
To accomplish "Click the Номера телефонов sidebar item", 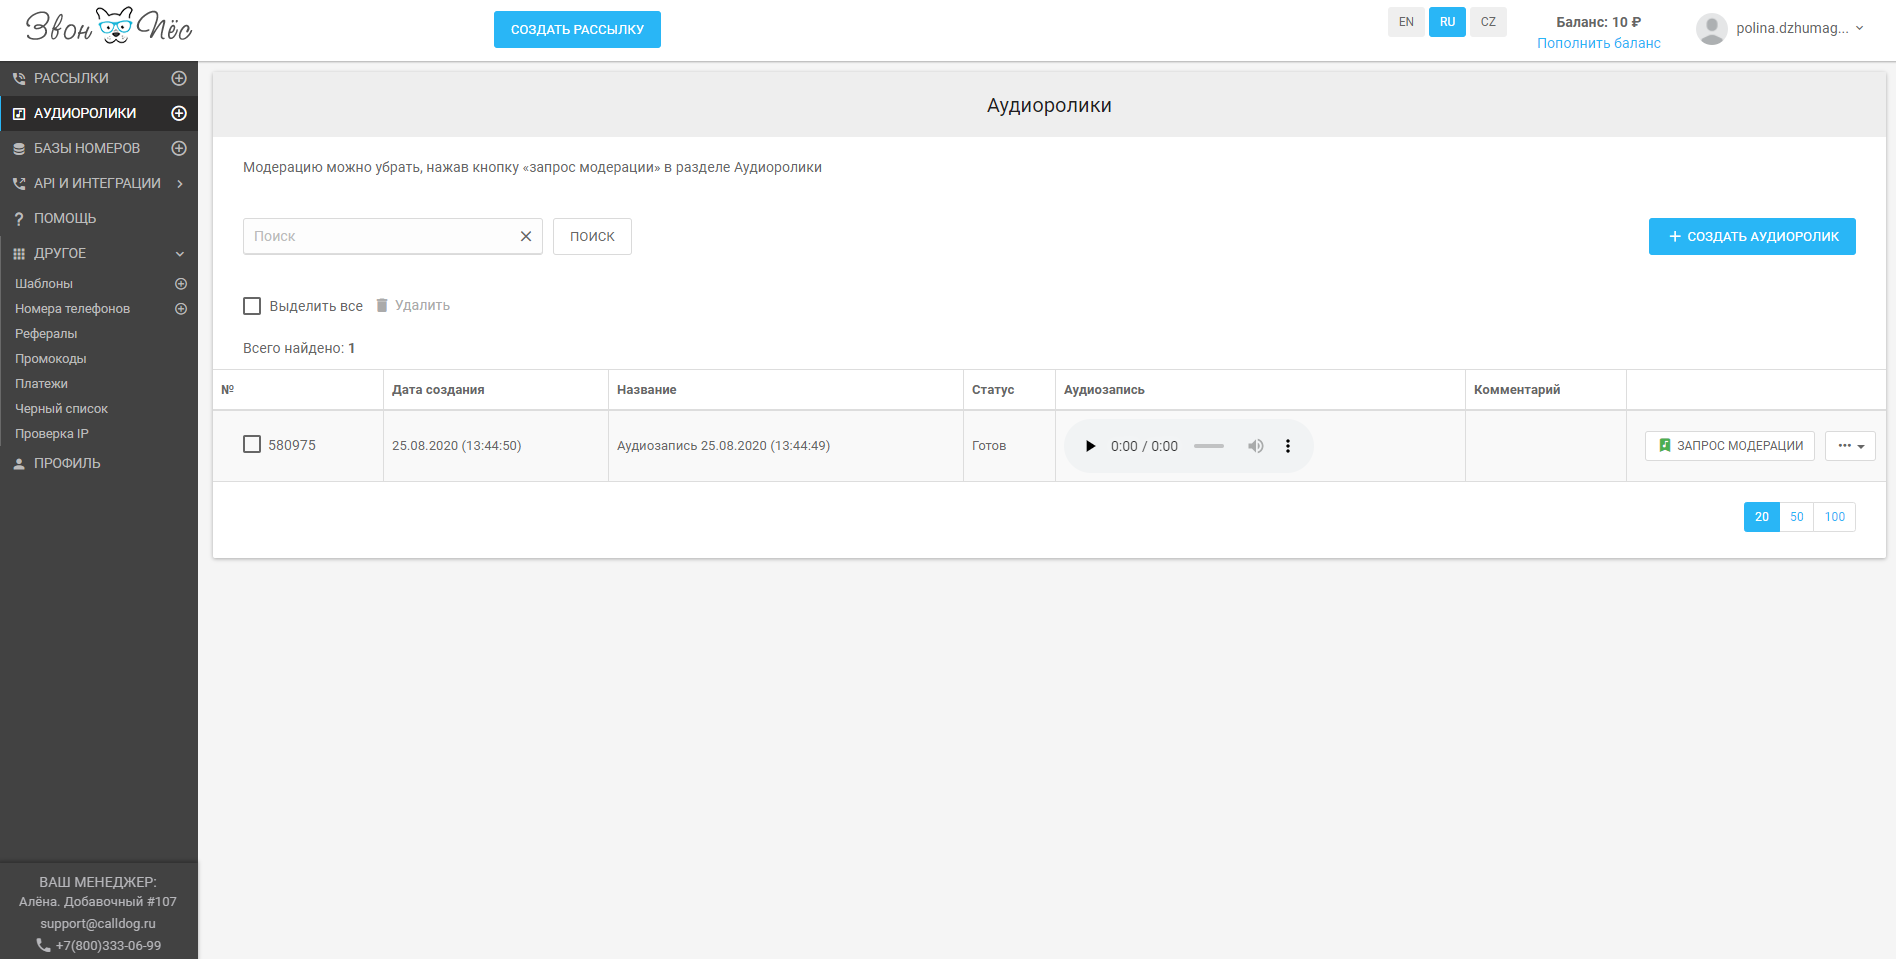I will (72, 309).
